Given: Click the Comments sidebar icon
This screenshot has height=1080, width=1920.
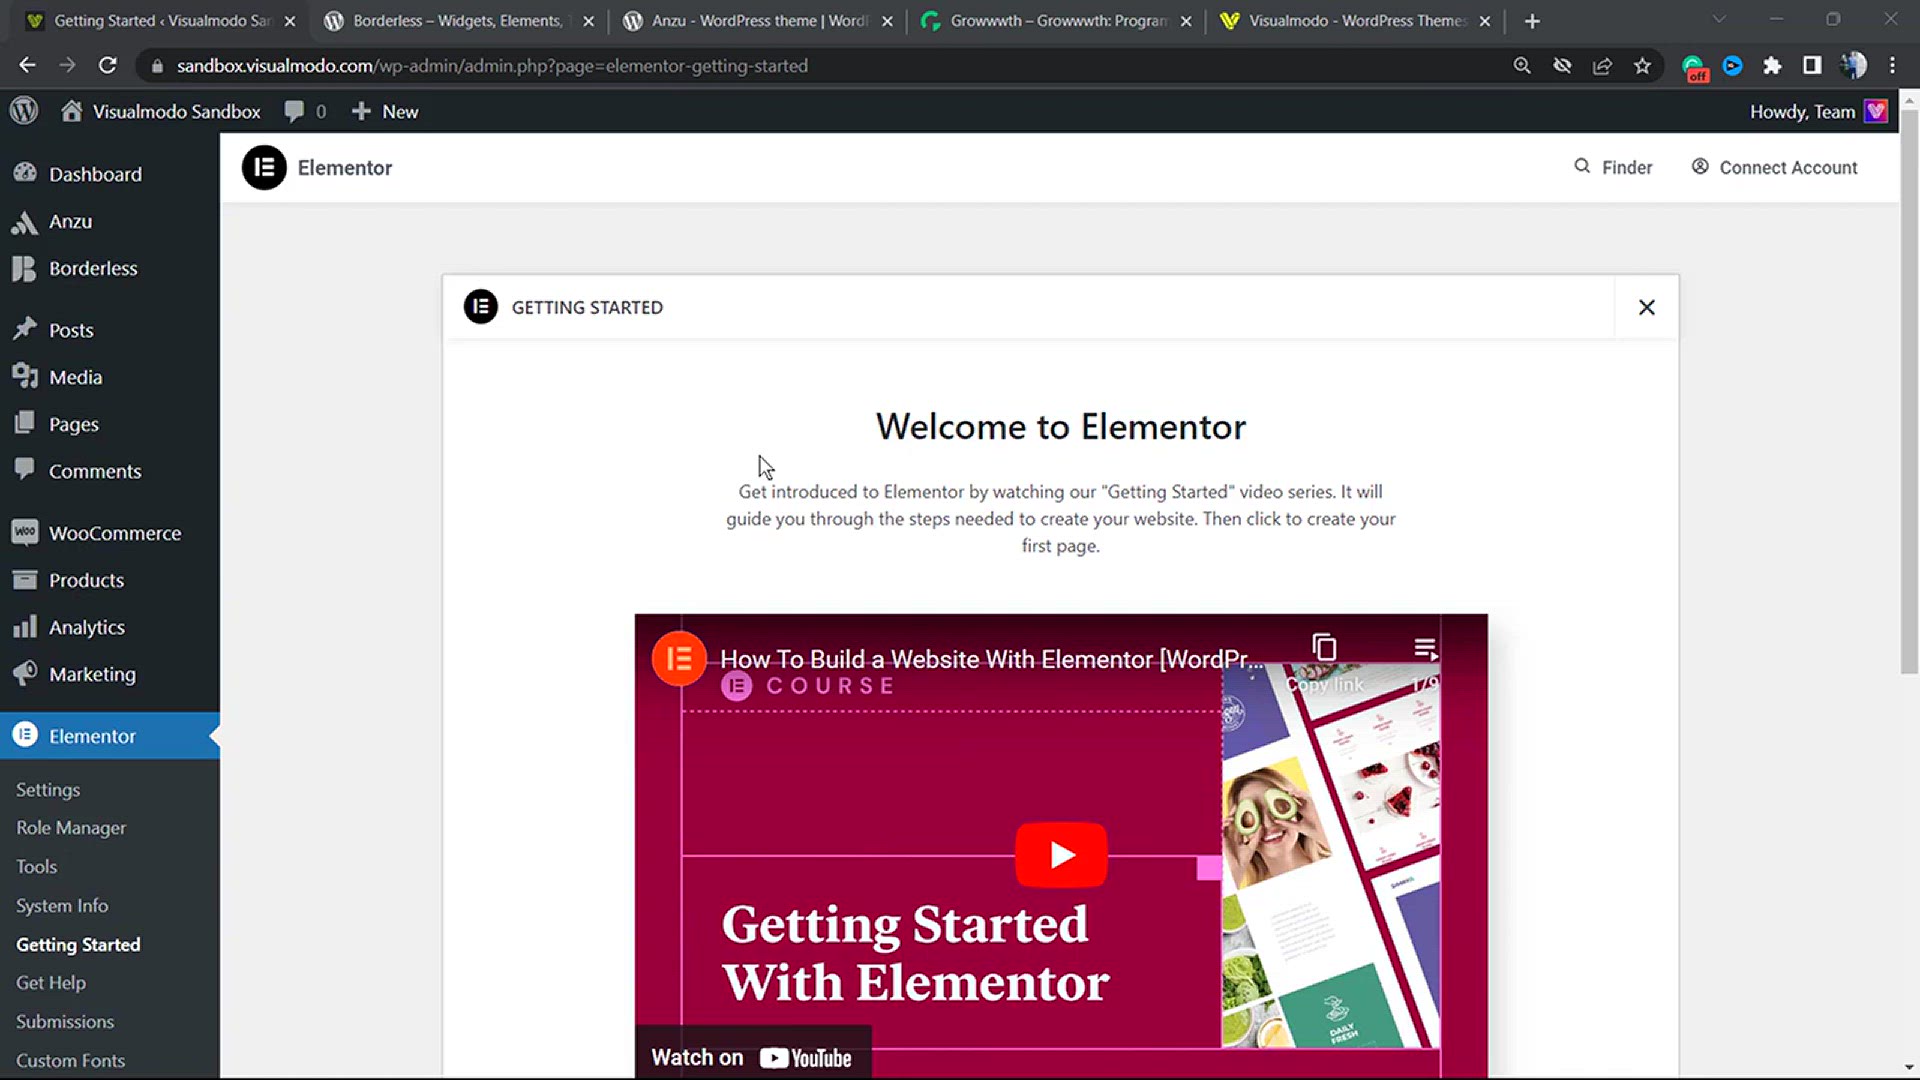Looking at the screenshot, I should [x=25, y=469].
